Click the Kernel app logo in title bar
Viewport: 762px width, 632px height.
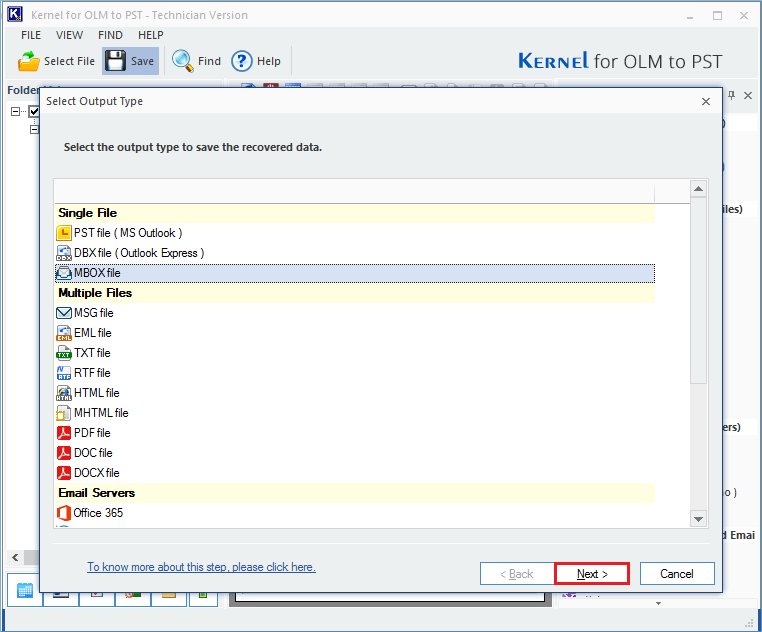15,14
